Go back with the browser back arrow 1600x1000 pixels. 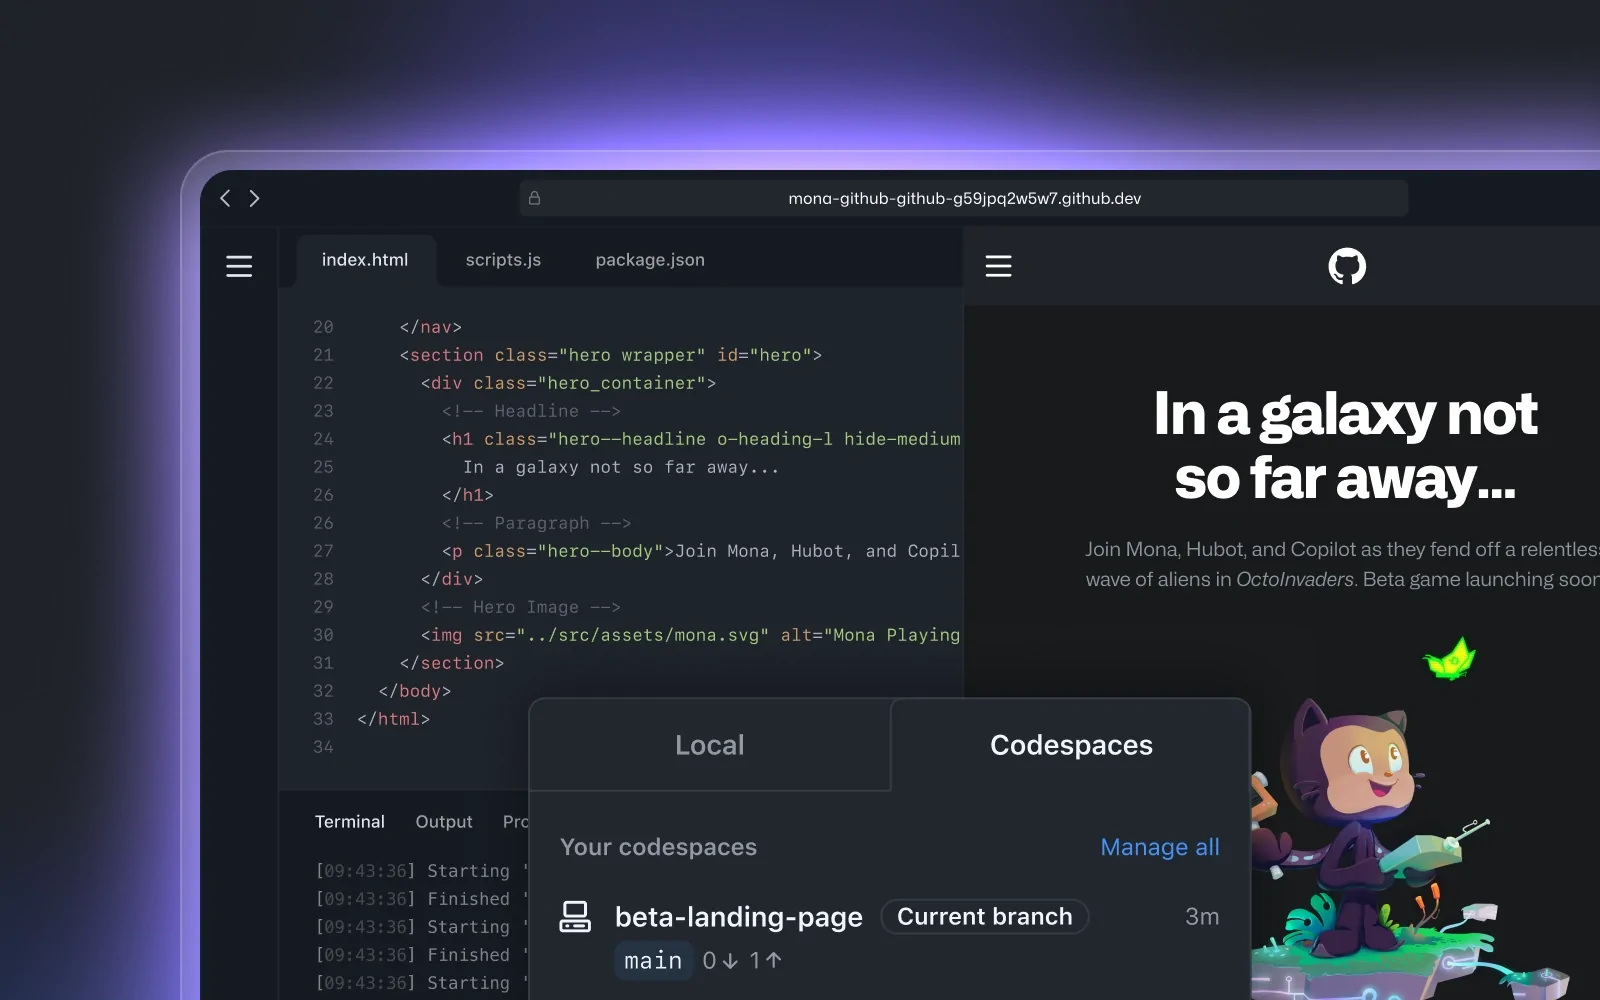click(x=225, y=198)
